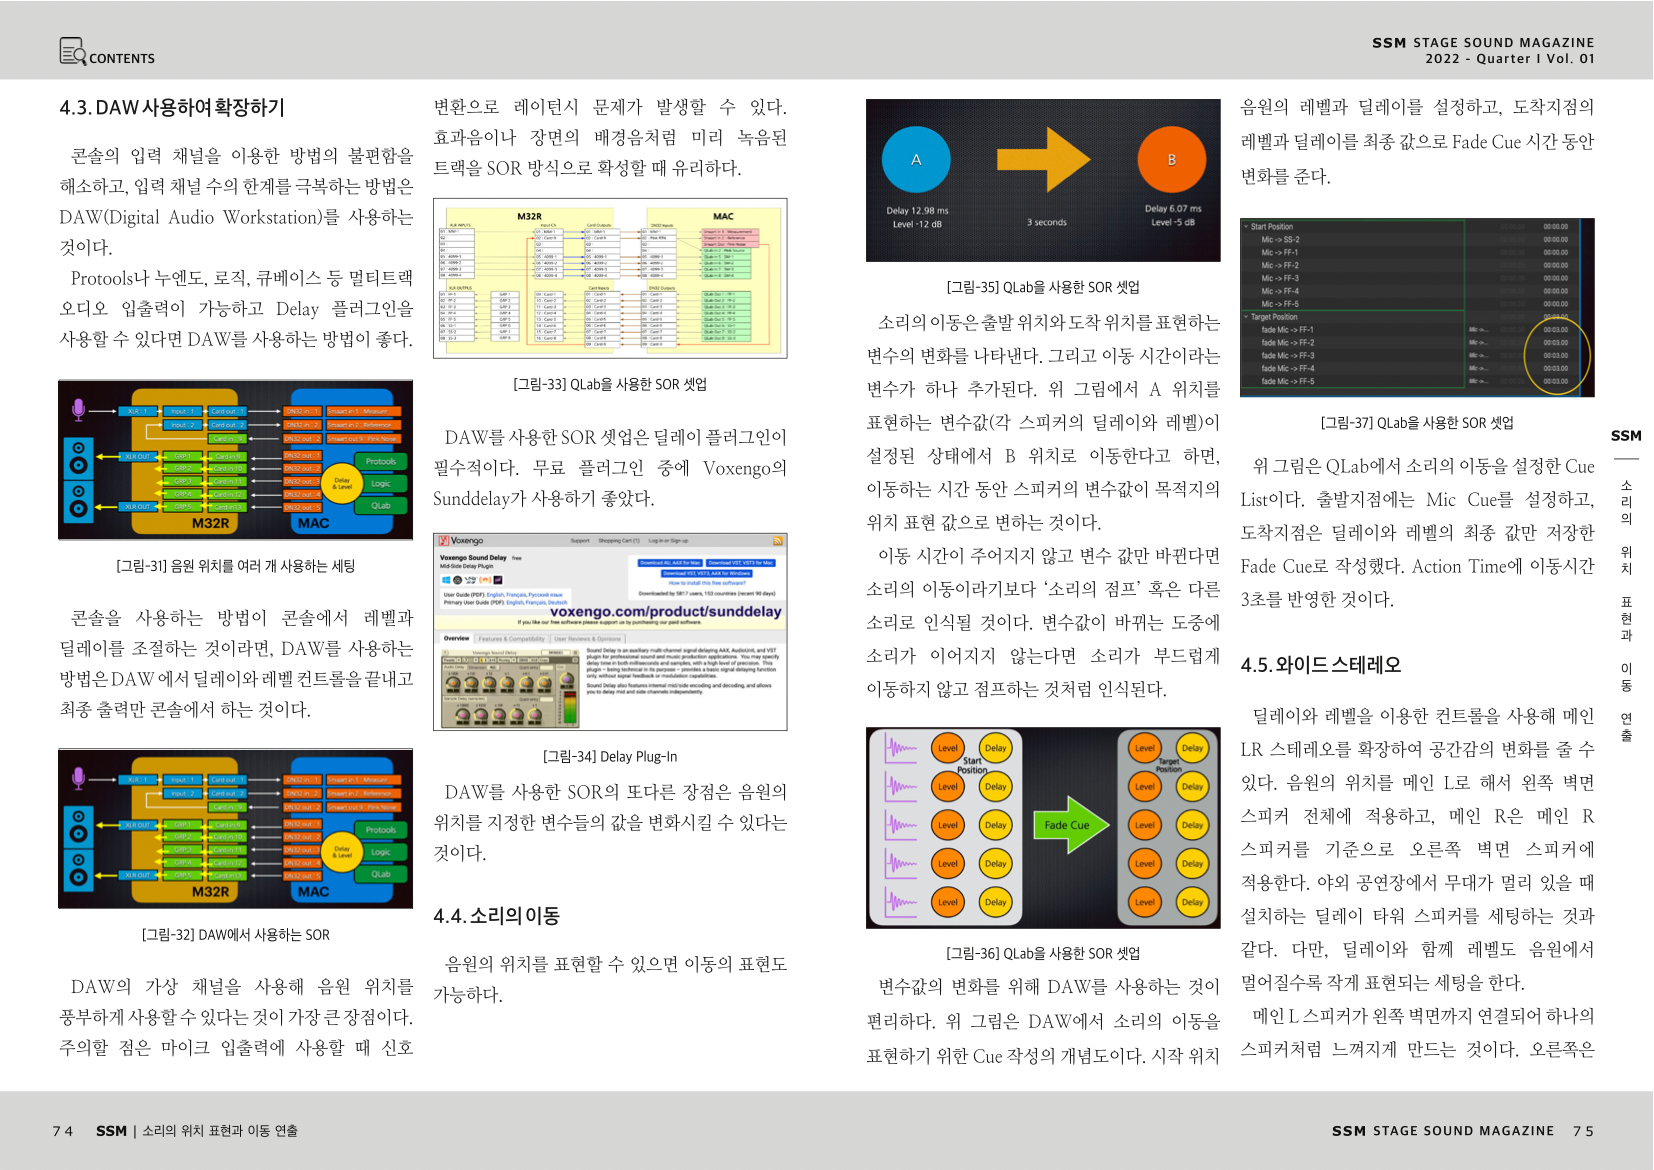Open the voxengo.com/product/sunddelay link
The height and width of the screenshot is (1170, 1654).
[665, 611]
